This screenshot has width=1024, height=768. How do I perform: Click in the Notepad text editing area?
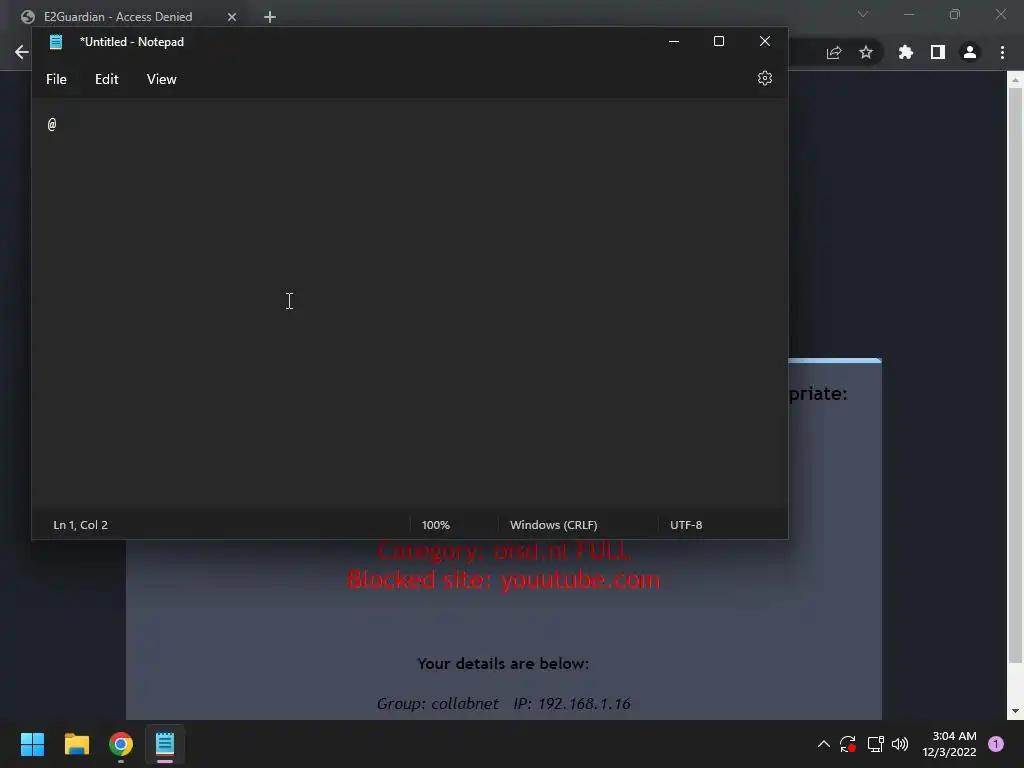click(x=409, y=304)
